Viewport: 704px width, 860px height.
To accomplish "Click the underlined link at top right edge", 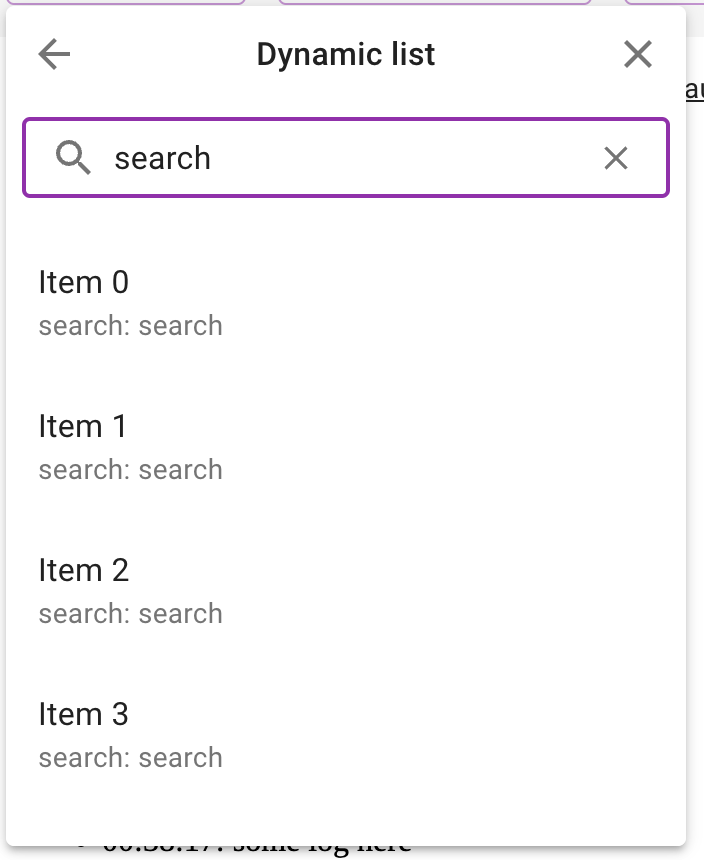I will click(x=694, y=88).
